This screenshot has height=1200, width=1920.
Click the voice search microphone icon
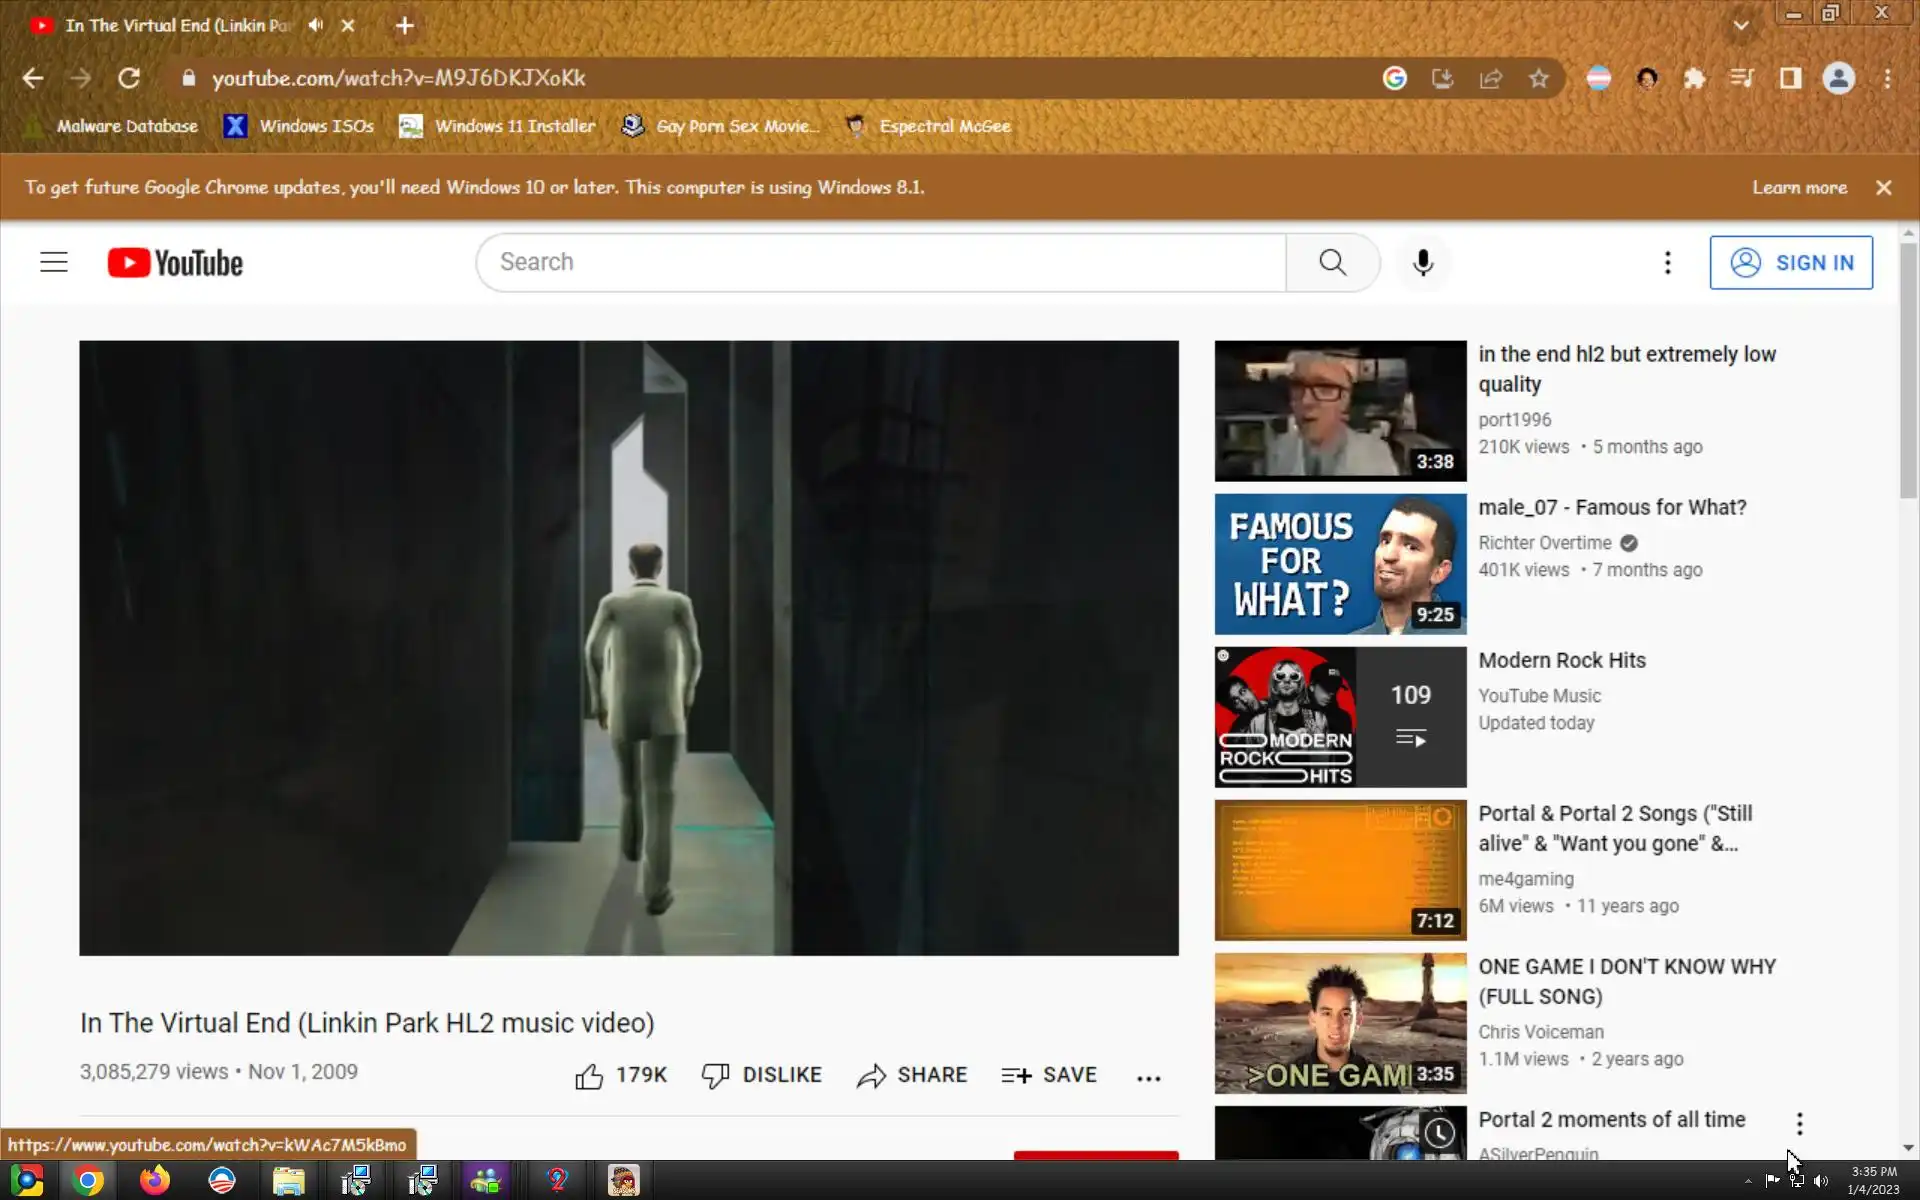[x=1422, y=262]
